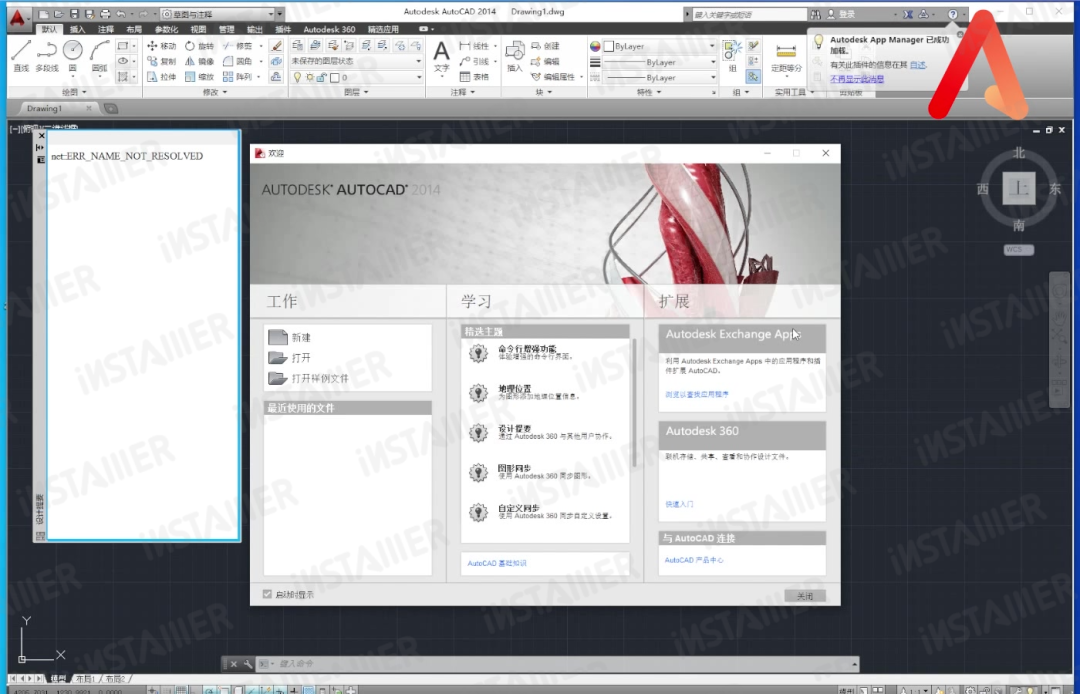Click the object color wheel swatch in Properties

click(595, 46)
